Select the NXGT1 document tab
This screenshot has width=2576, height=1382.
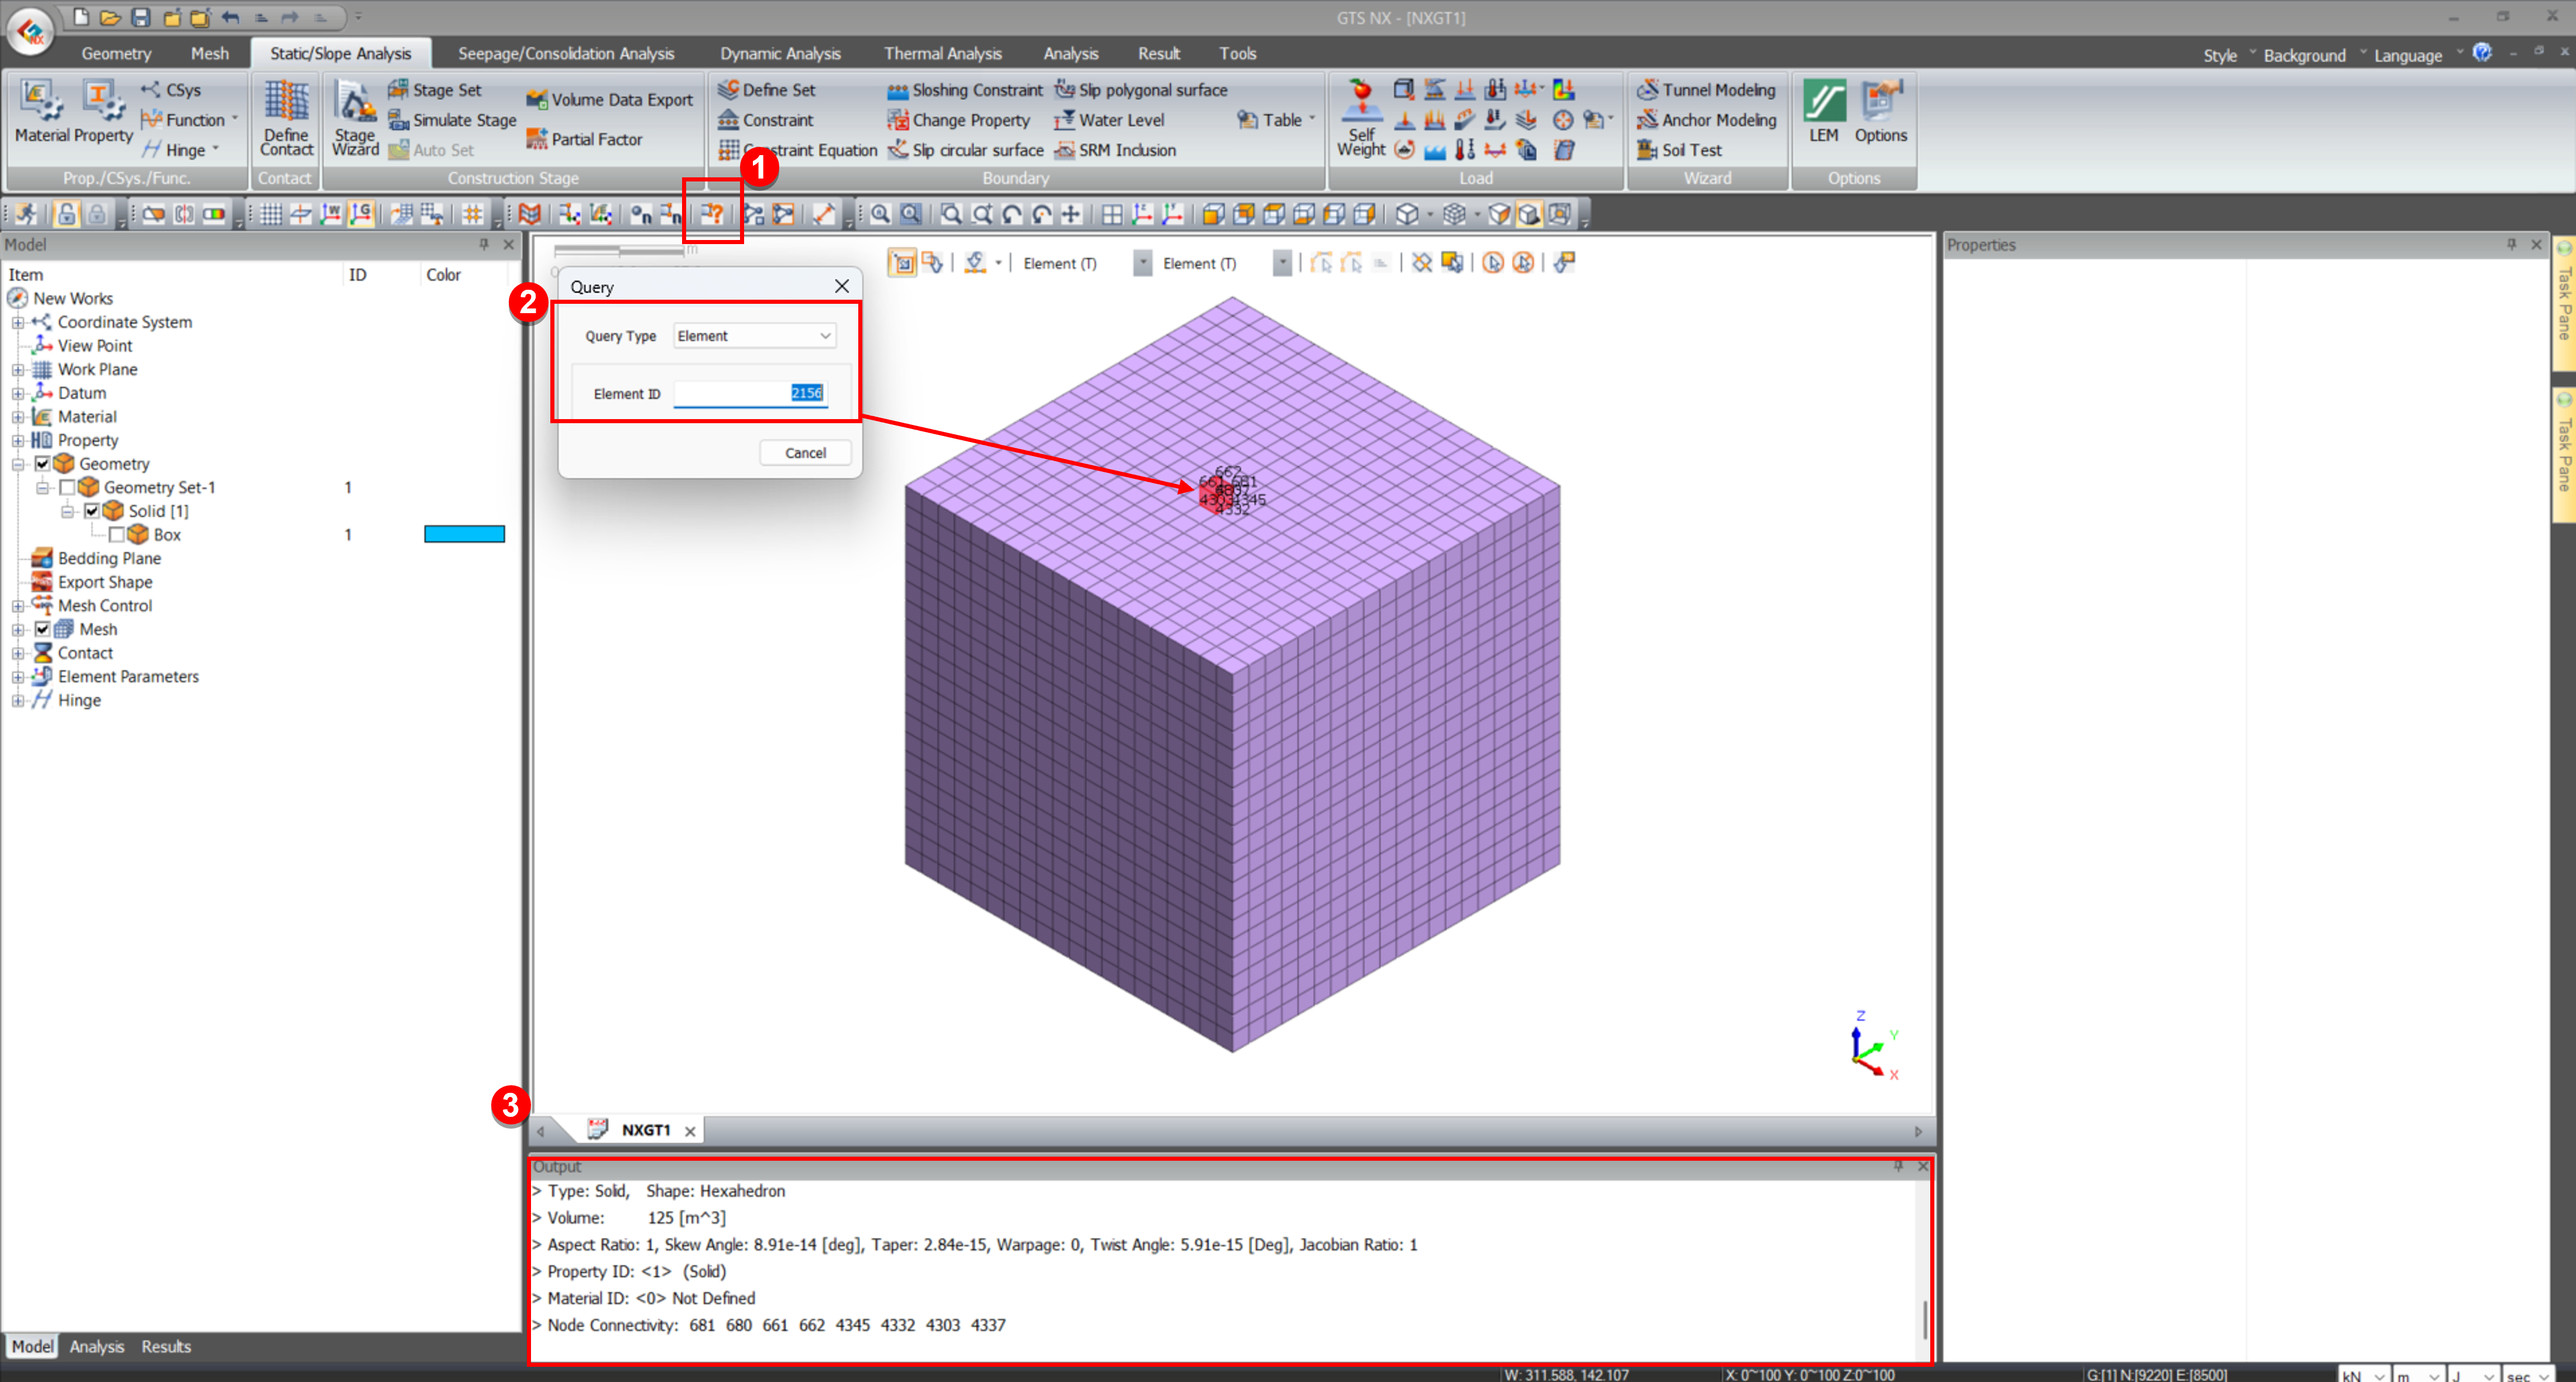point(645,1130)
